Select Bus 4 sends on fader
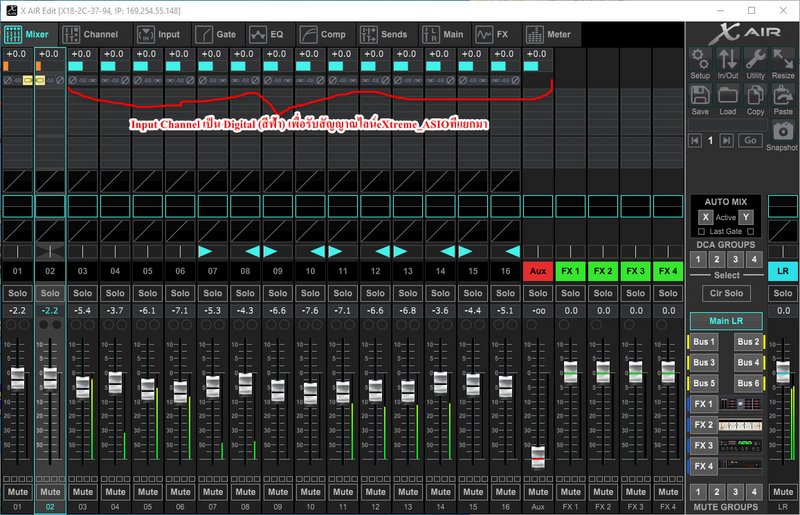Viewport: 800px width, 515px height. pyautogui.click(x=748, y=362)
